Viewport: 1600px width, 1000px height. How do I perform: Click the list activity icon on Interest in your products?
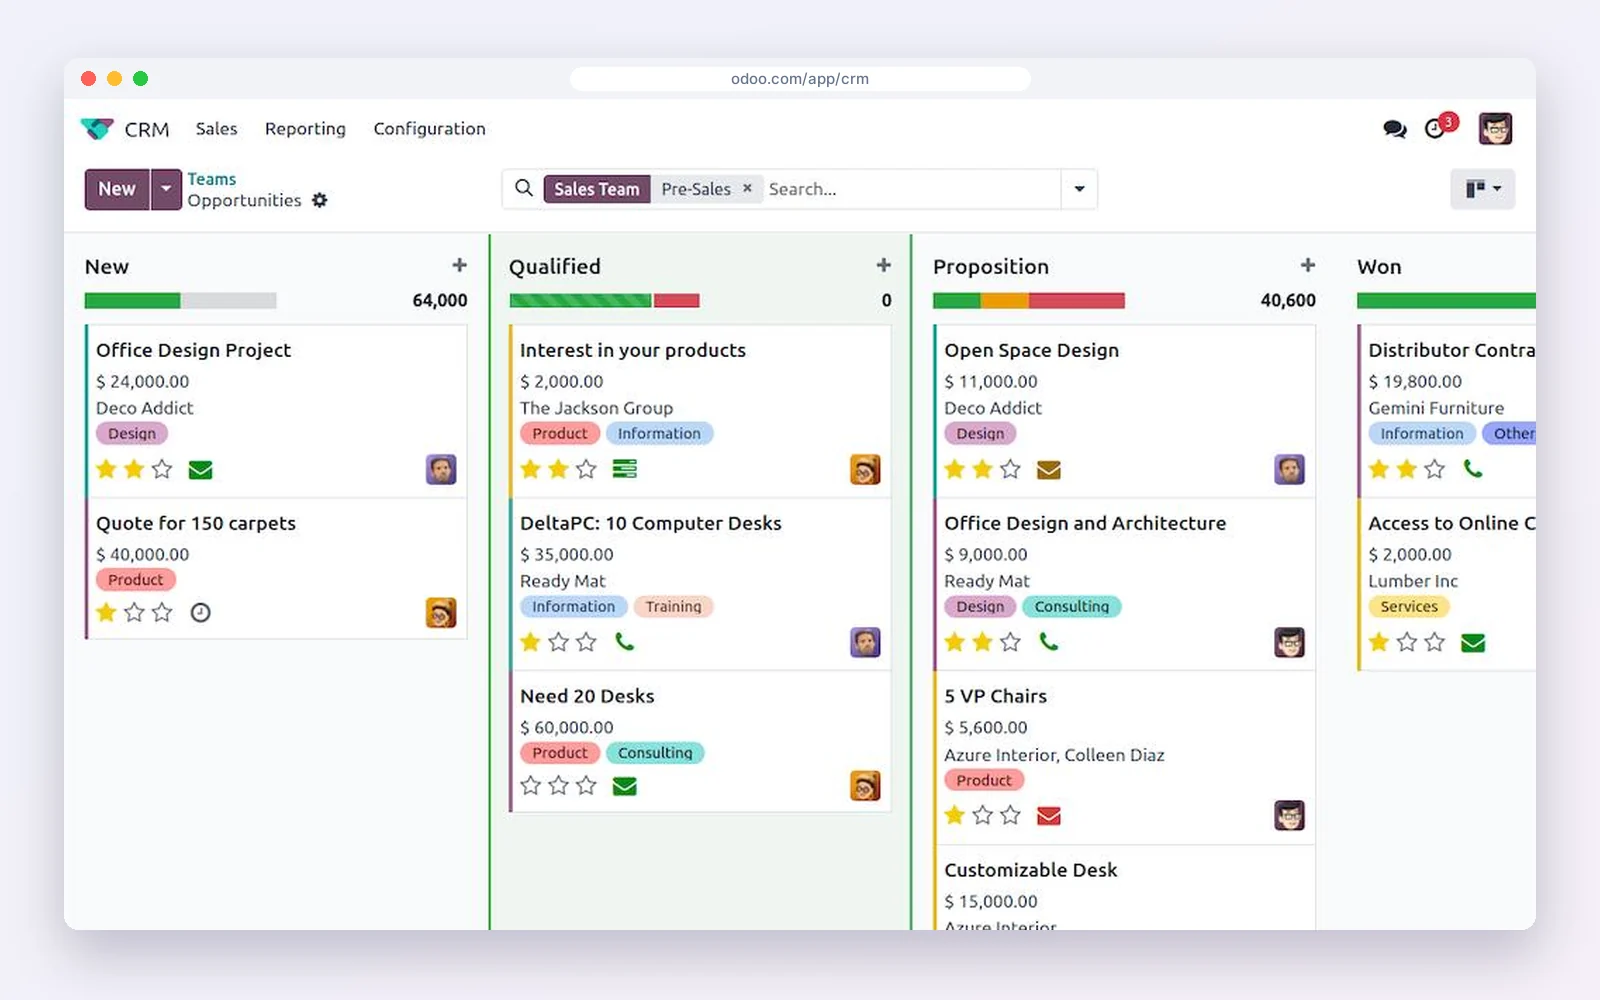(624, 469)
